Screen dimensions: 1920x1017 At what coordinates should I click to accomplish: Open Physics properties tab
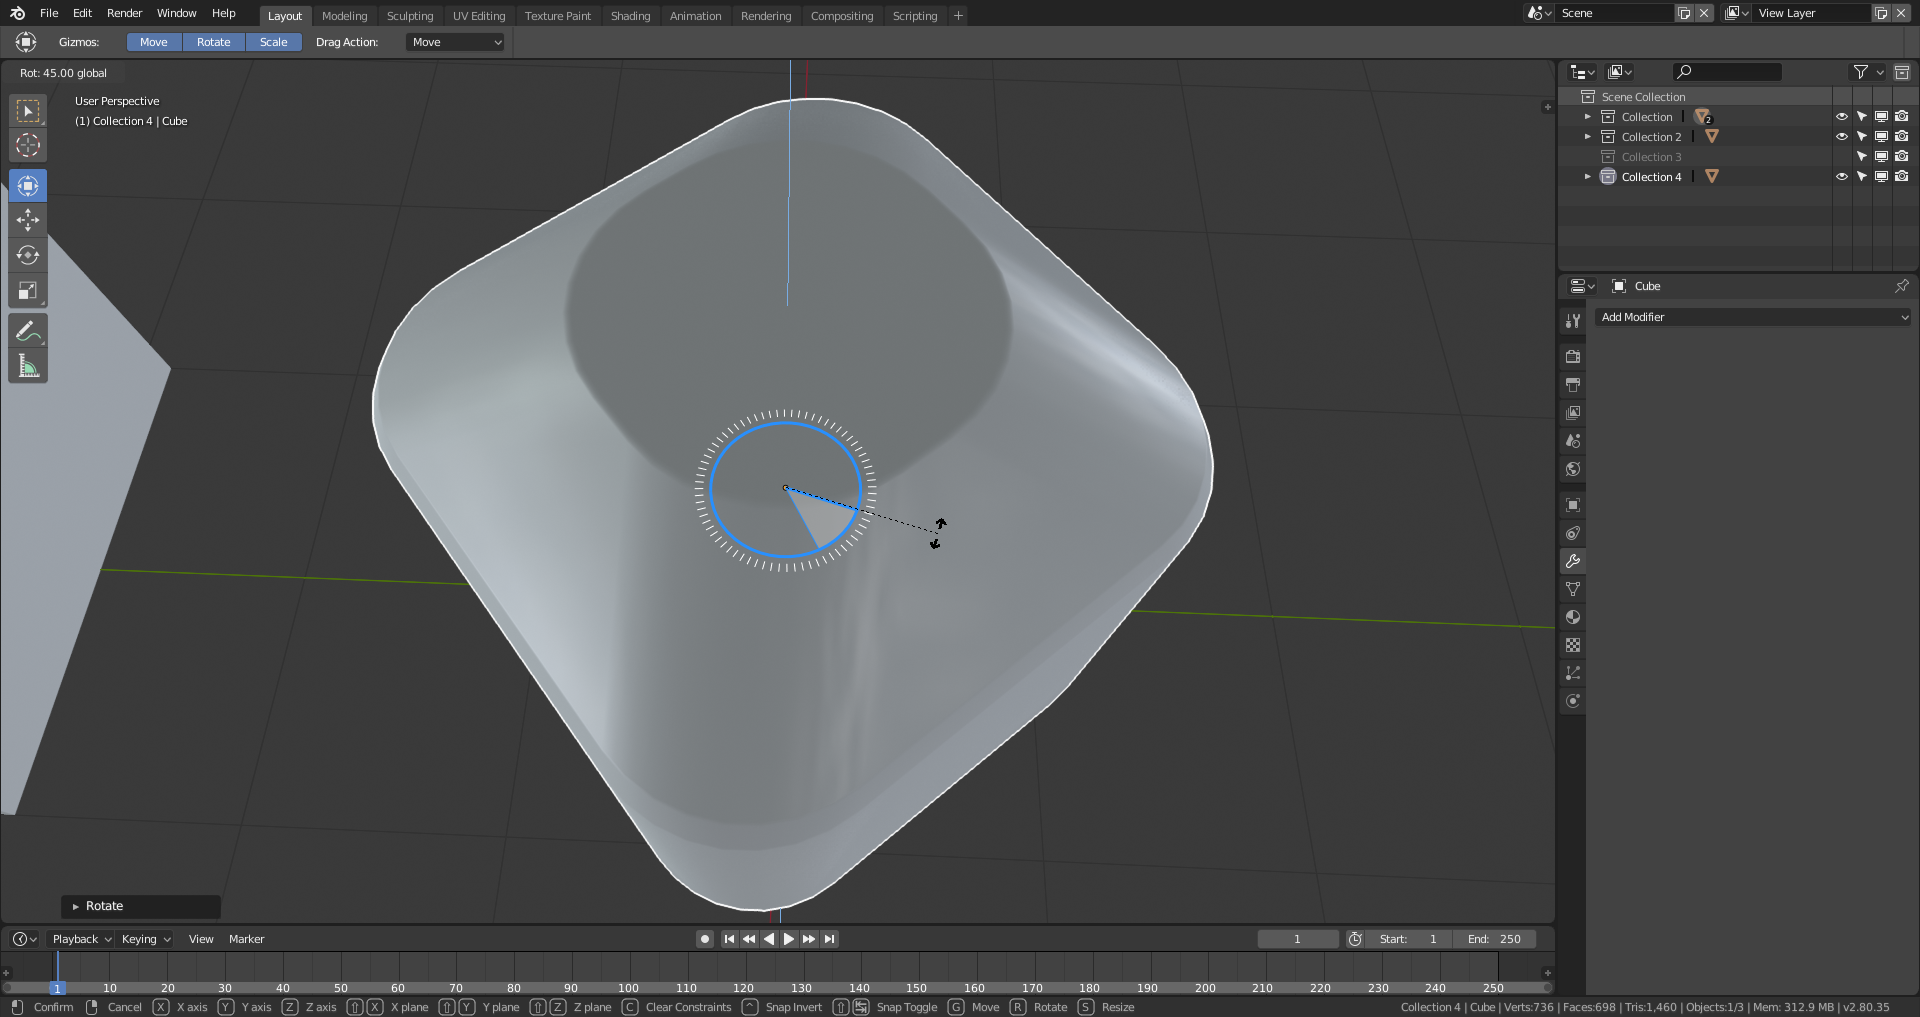click(x=1573, y=701)
